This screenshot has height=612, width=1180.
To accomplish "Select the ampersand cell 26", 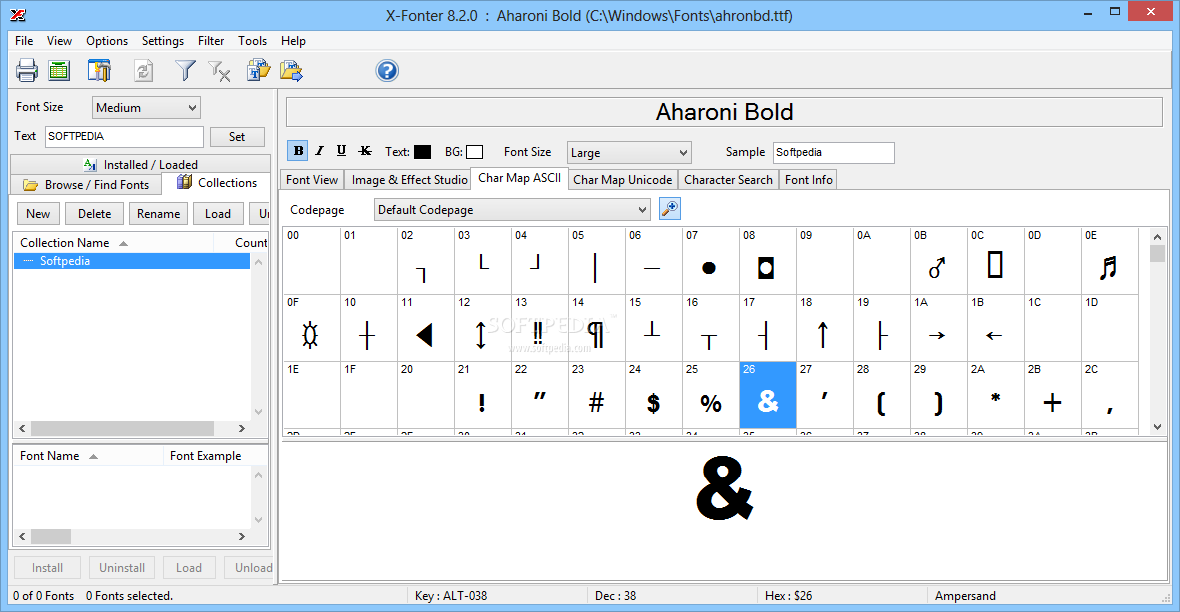I will pos(768,394).
